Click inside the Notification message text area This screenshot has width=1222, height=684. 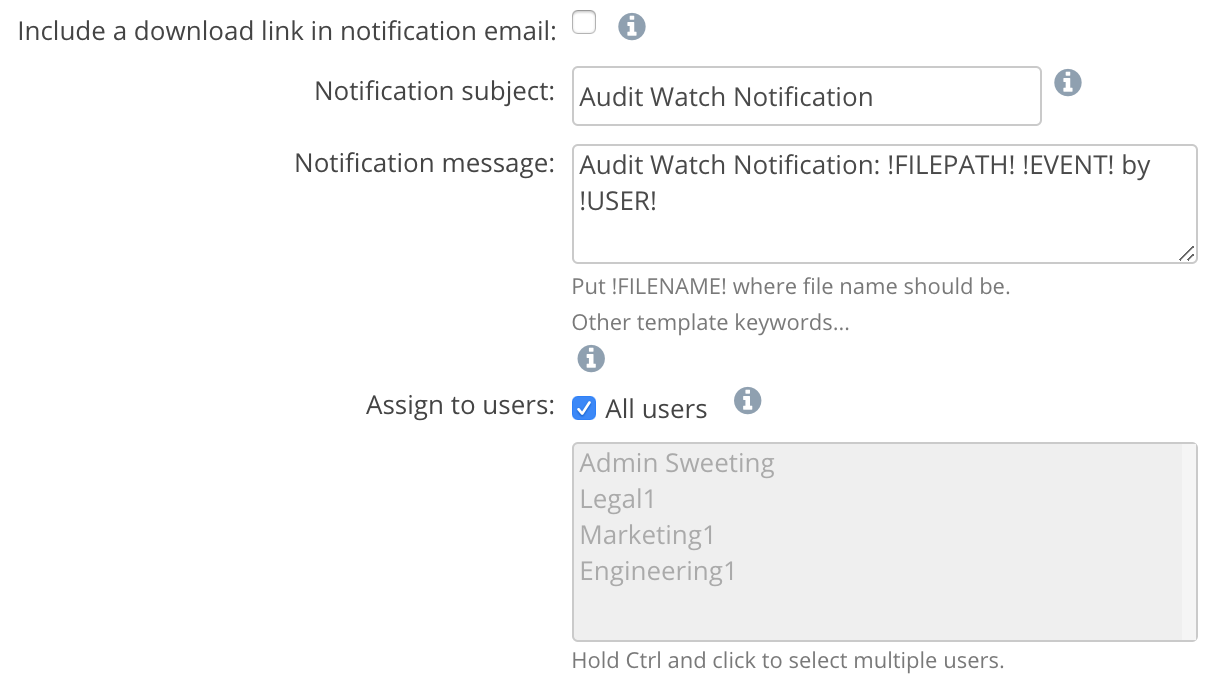(x=884, y=204)
